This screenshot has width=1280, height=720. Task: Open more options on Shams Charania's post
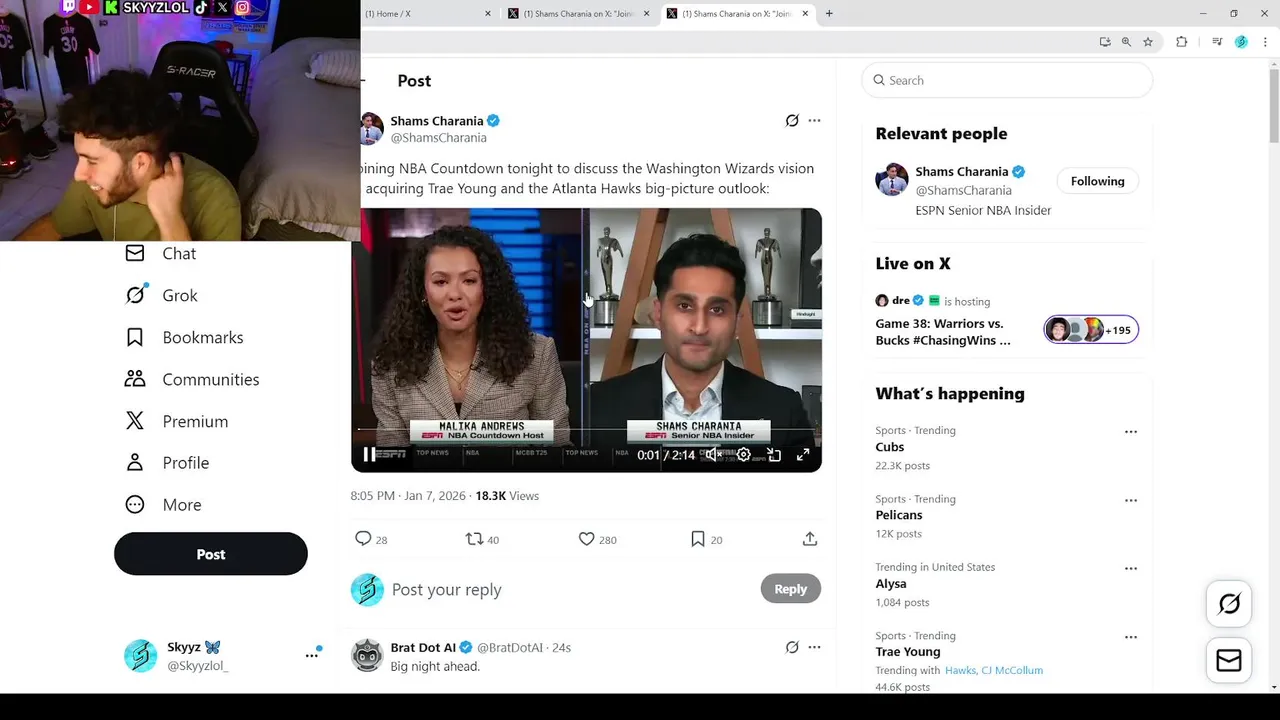click(814, 121)
